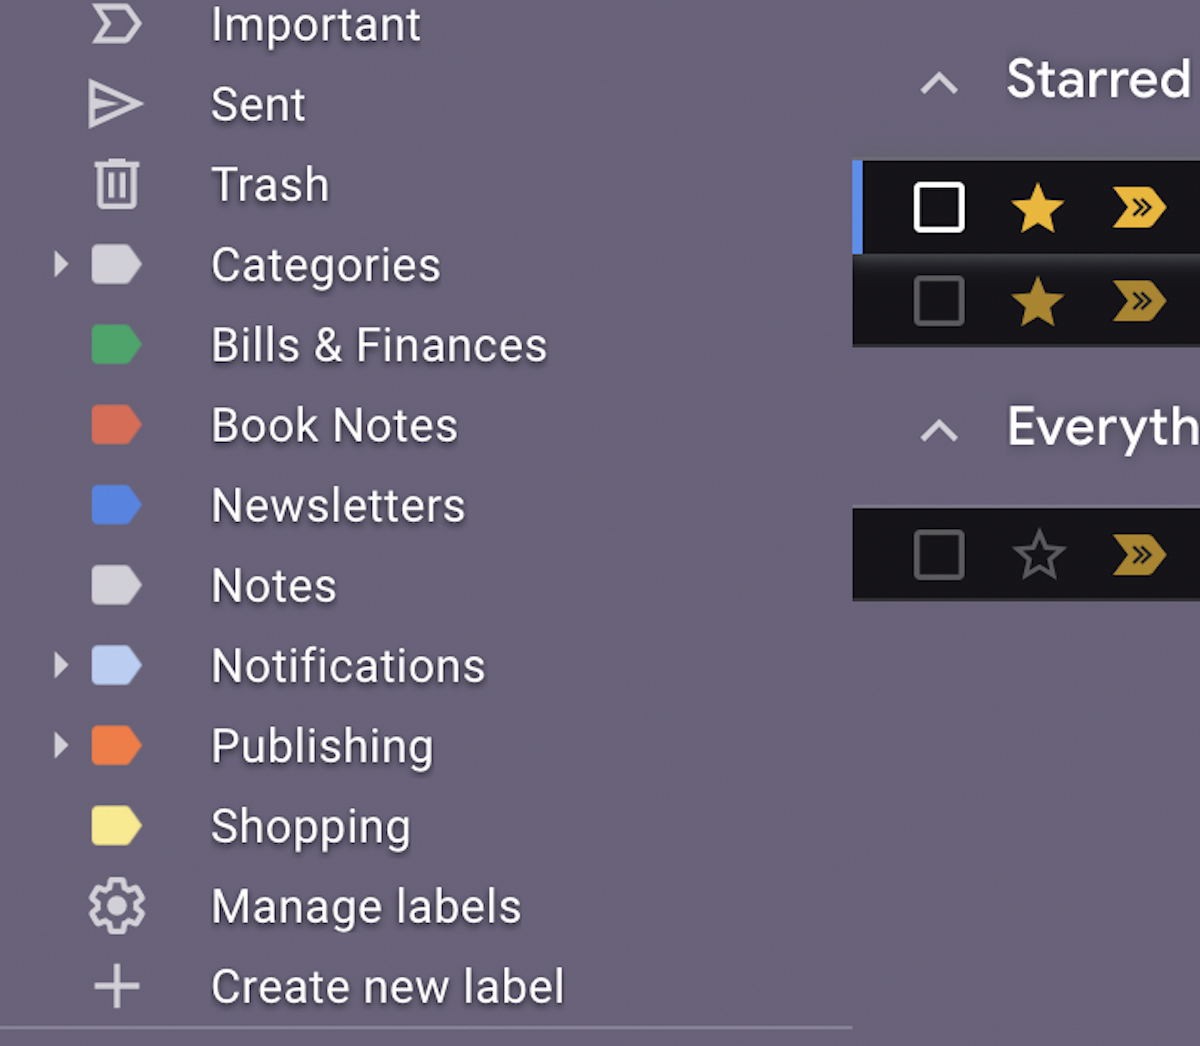Screen dimensions: 1200x1046
Task: Click the Trash bin icon
Action: [117, 184]
